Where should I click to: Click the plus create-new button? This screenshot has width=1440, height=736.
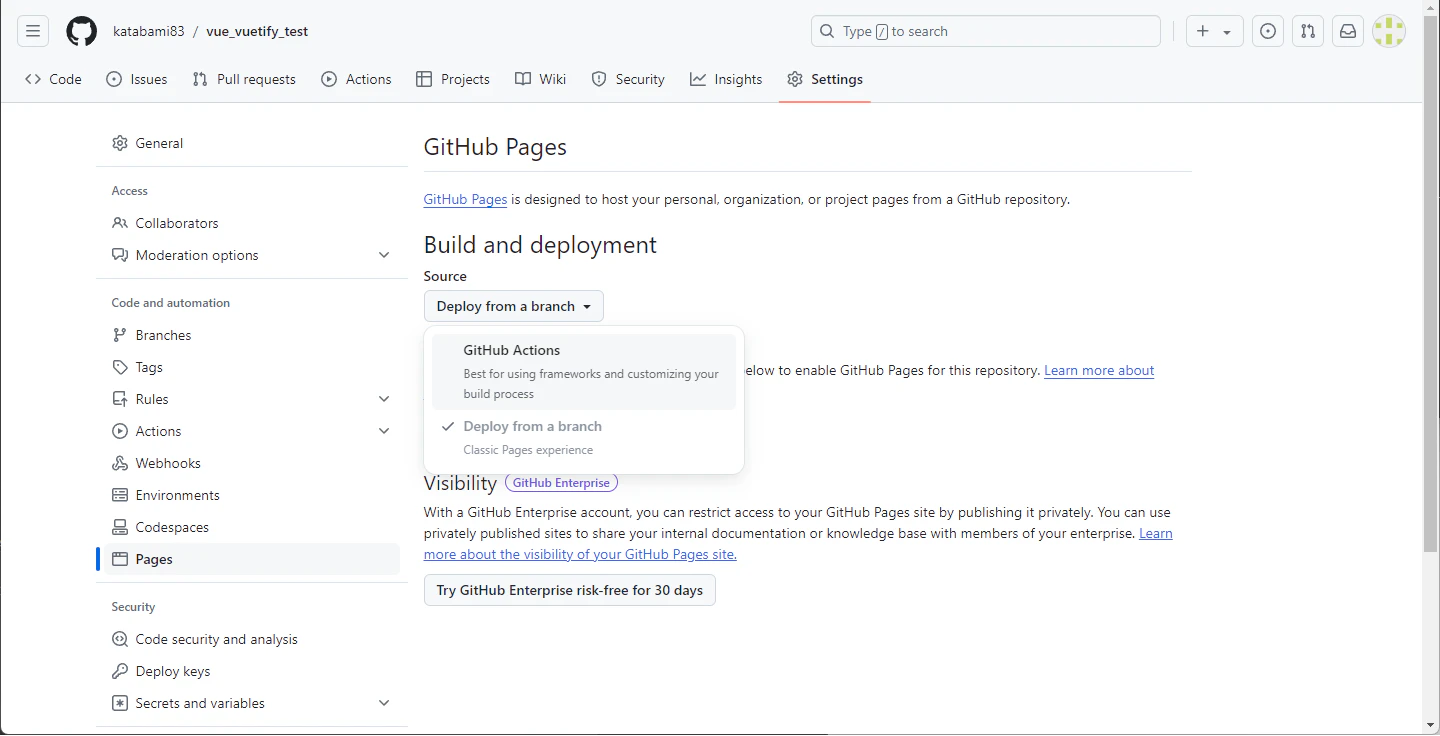[x=1215, y=31]
